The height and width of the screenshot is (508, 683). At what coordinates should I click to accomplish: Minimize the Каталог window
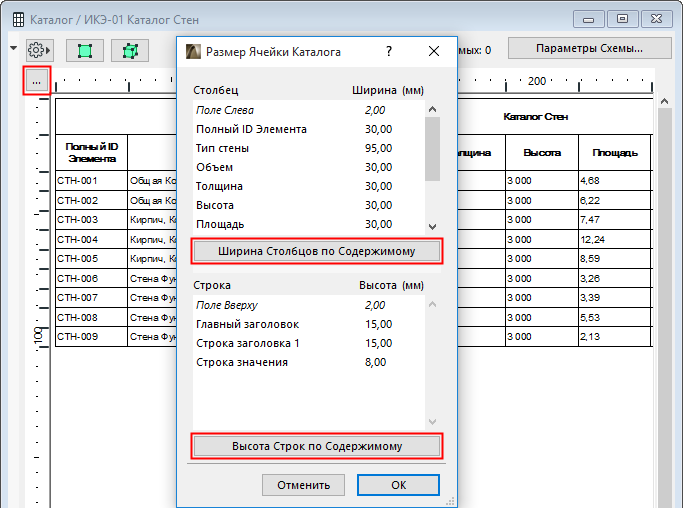[x=588, y=20]
